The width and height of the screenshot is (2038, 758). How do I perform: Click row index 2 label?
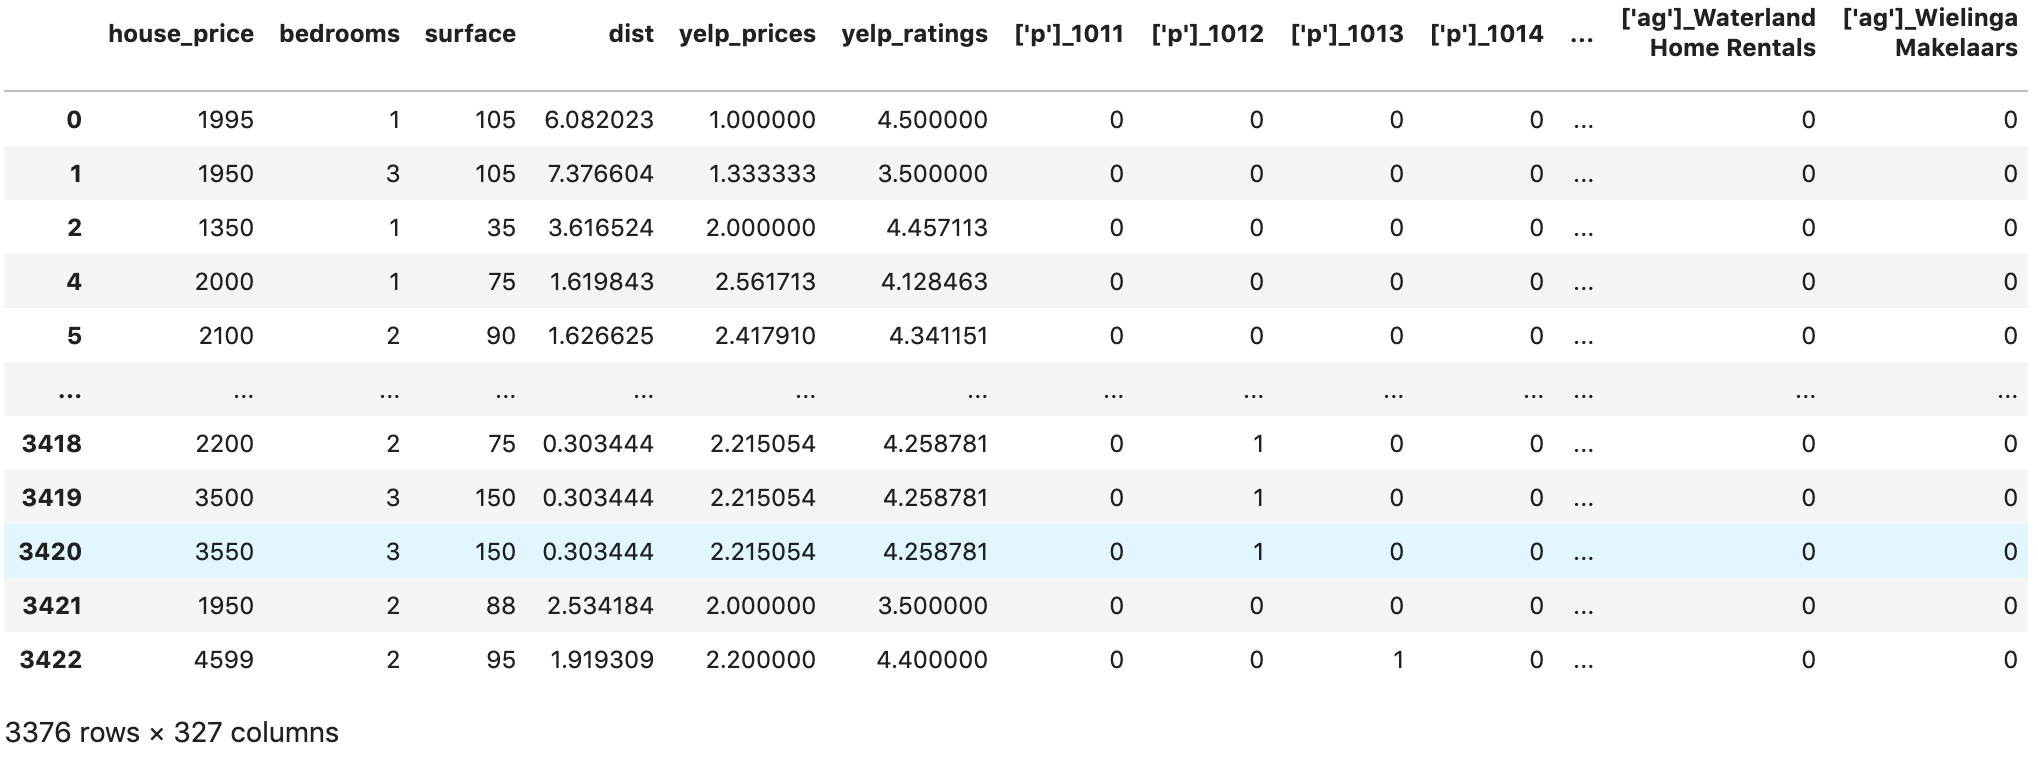click(x=74, y=228)
